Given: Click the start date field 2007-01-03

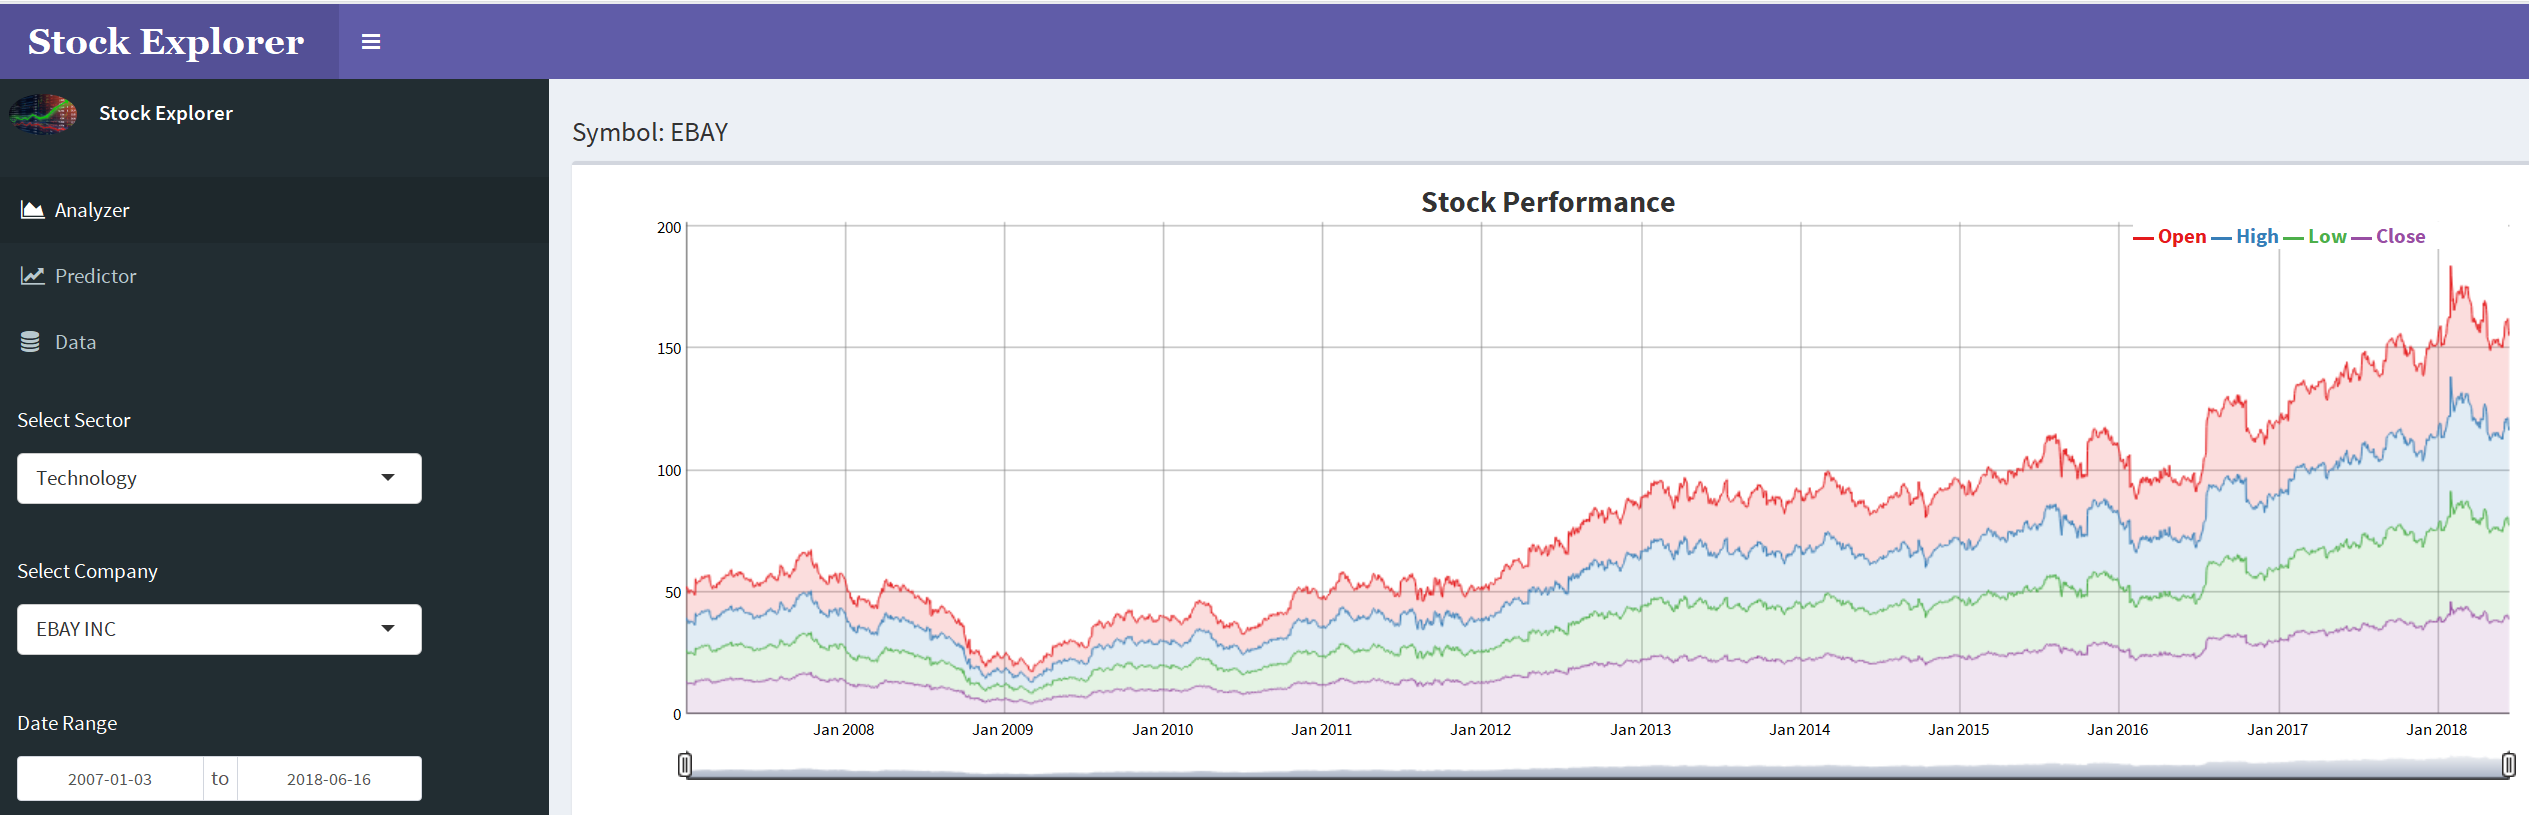Looking at the screenshot, I should point(110,779).
